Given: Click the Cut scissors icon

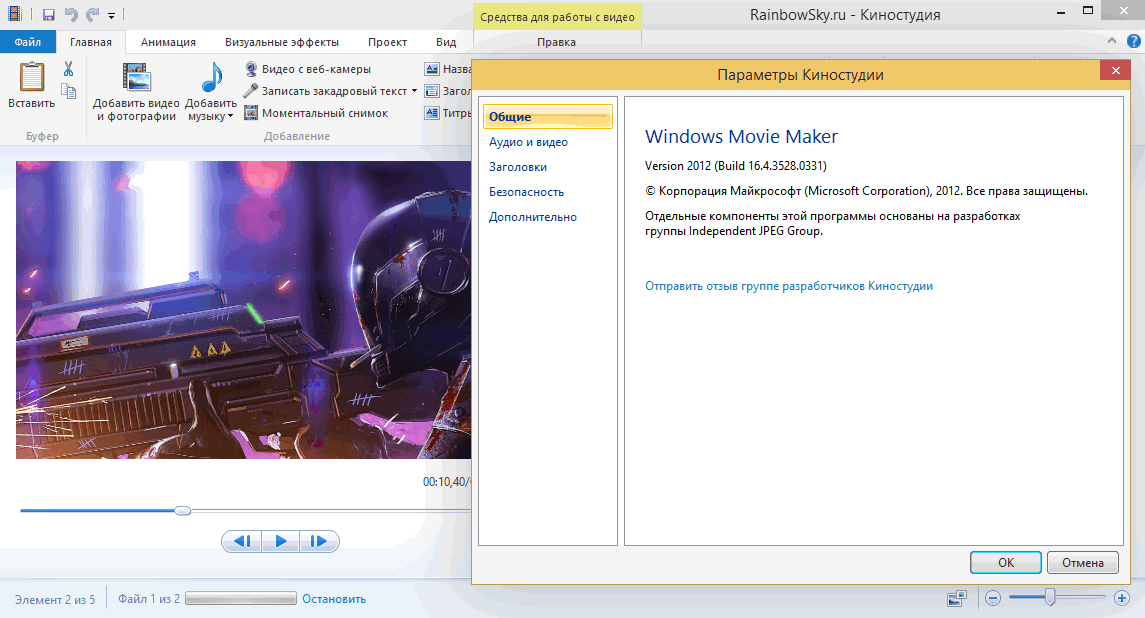Looking at the screenshot, I should point(69,69).
